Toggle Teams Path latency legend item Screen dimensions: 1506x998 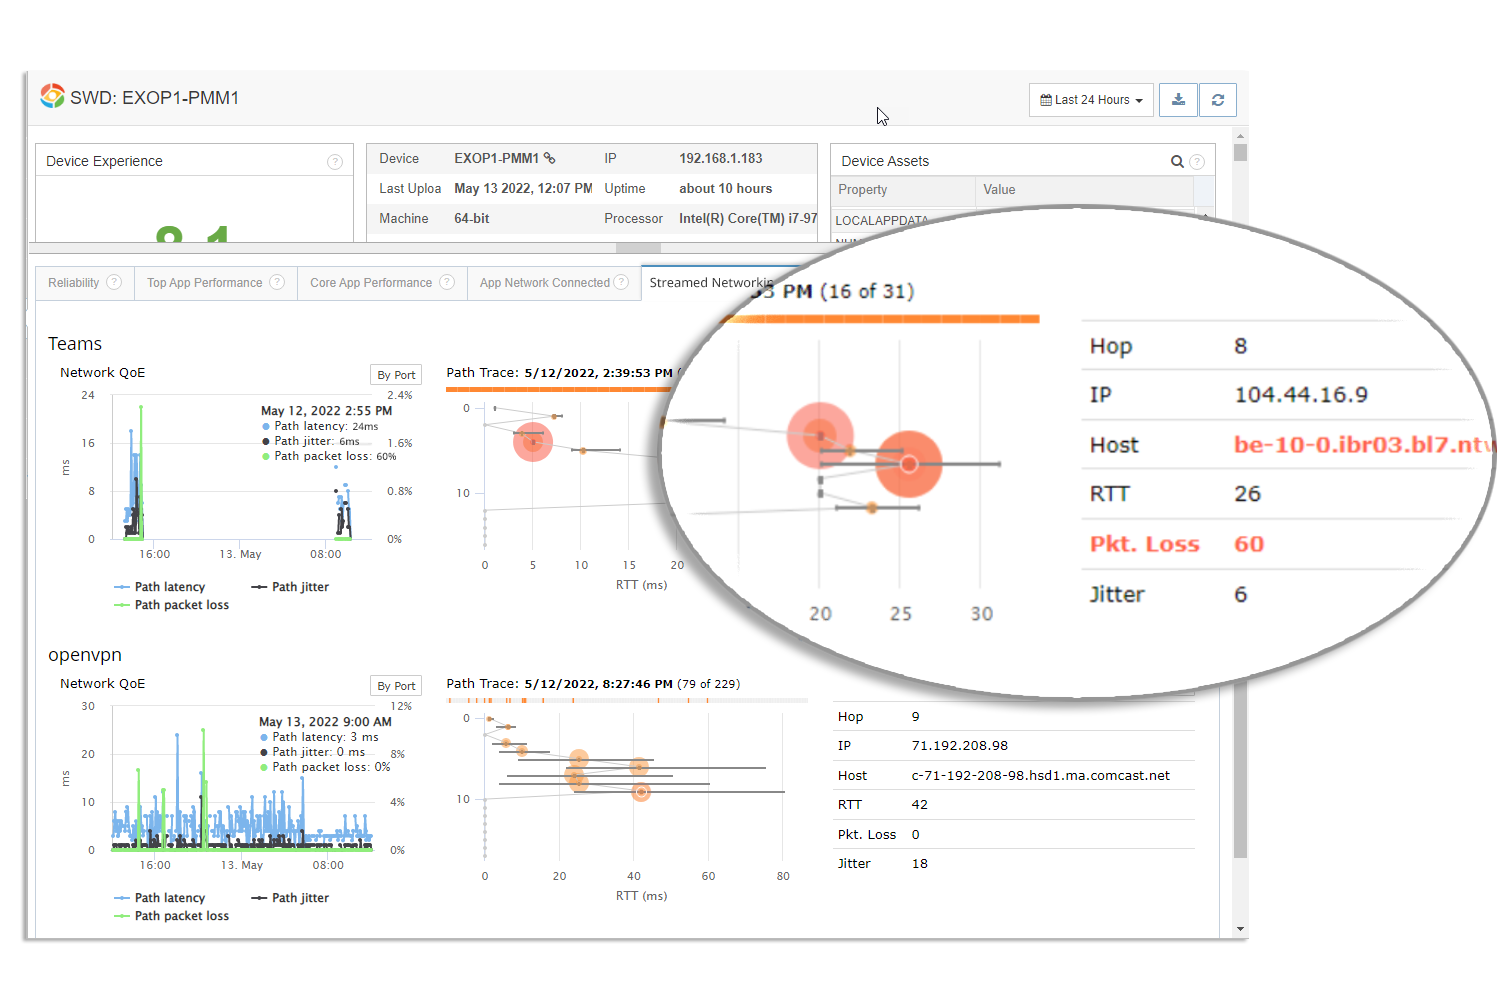(x=160, y=587)
